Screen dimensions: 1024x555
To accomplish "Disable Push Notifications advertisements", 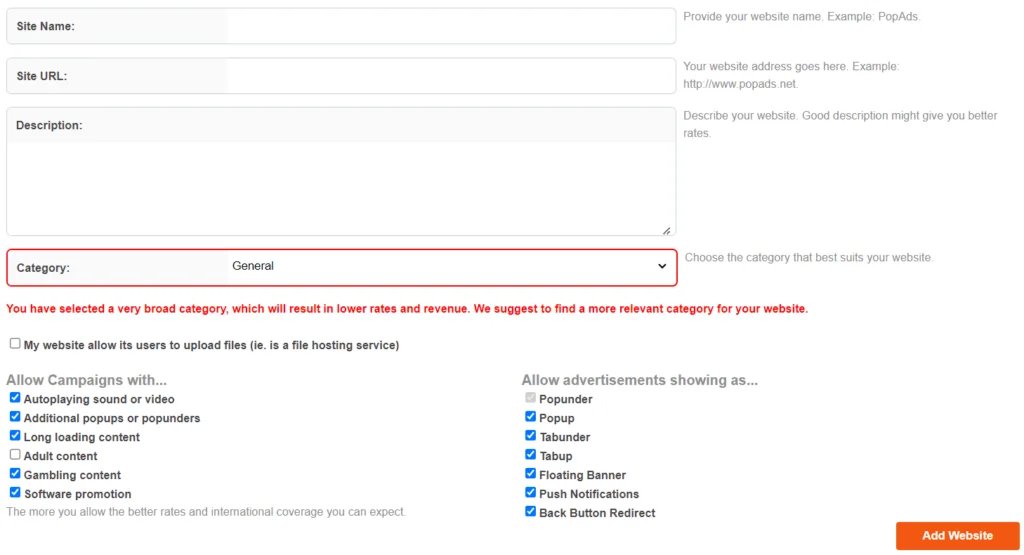I will tap(530, 492).
